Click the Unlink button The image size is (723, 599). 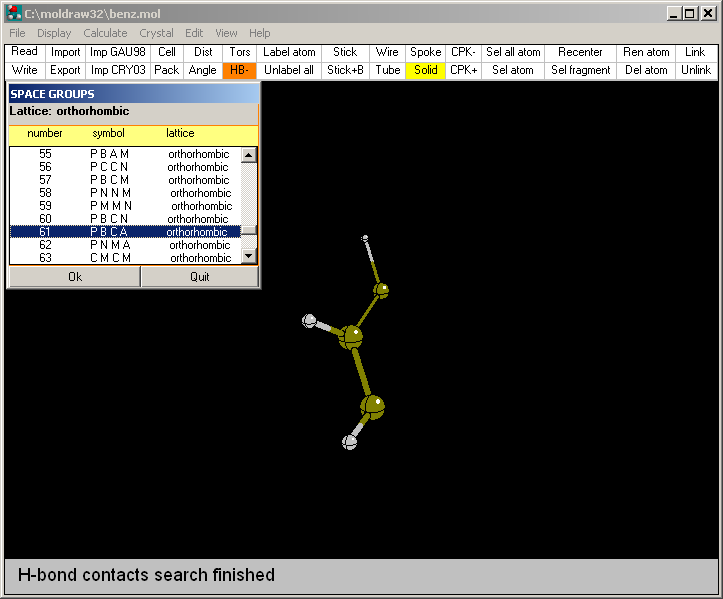(x=696, y=70)
